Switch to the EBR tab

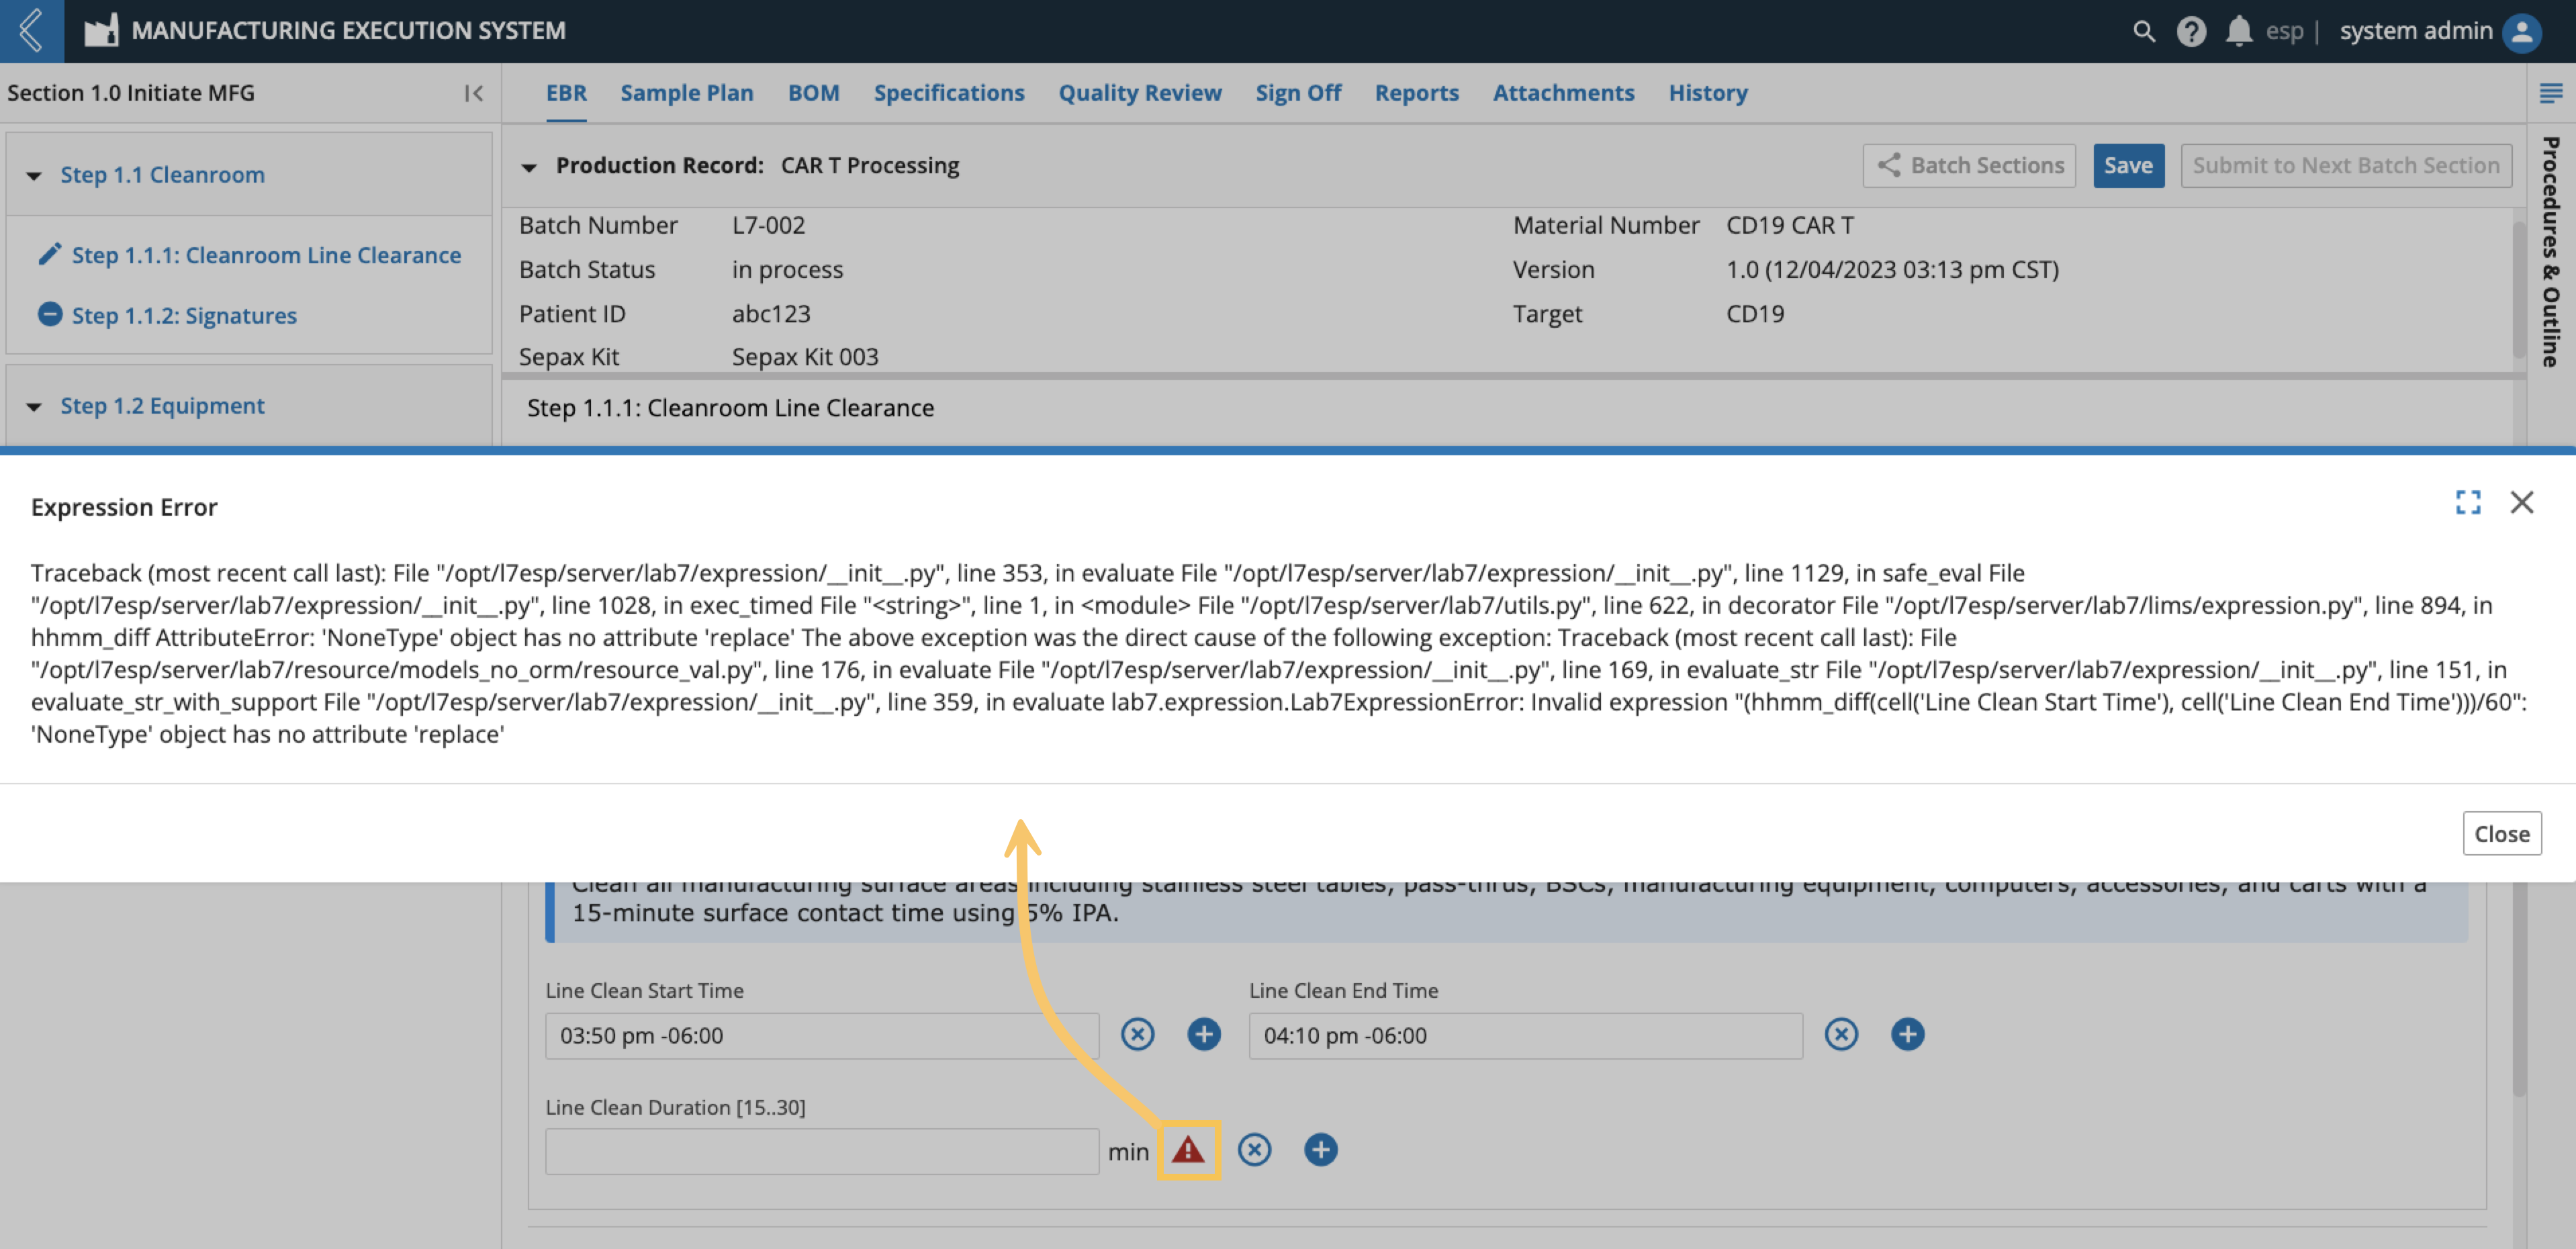(566, 93)
